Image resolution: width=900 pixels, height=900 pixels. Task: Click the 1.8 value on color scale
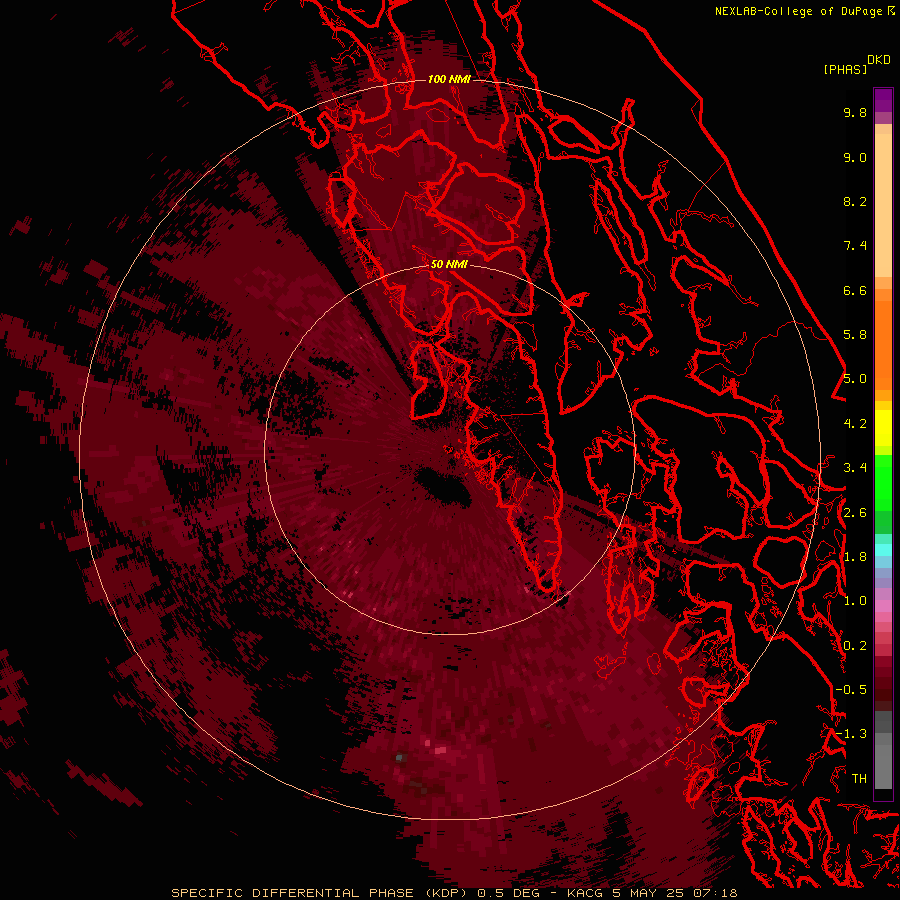(x=855, y=557)
